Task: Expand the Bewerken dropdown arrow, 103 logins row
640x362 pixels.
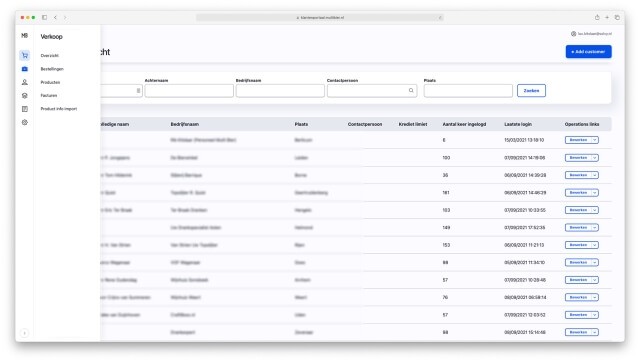Action: pyautogui.click(x=595, y=210)
